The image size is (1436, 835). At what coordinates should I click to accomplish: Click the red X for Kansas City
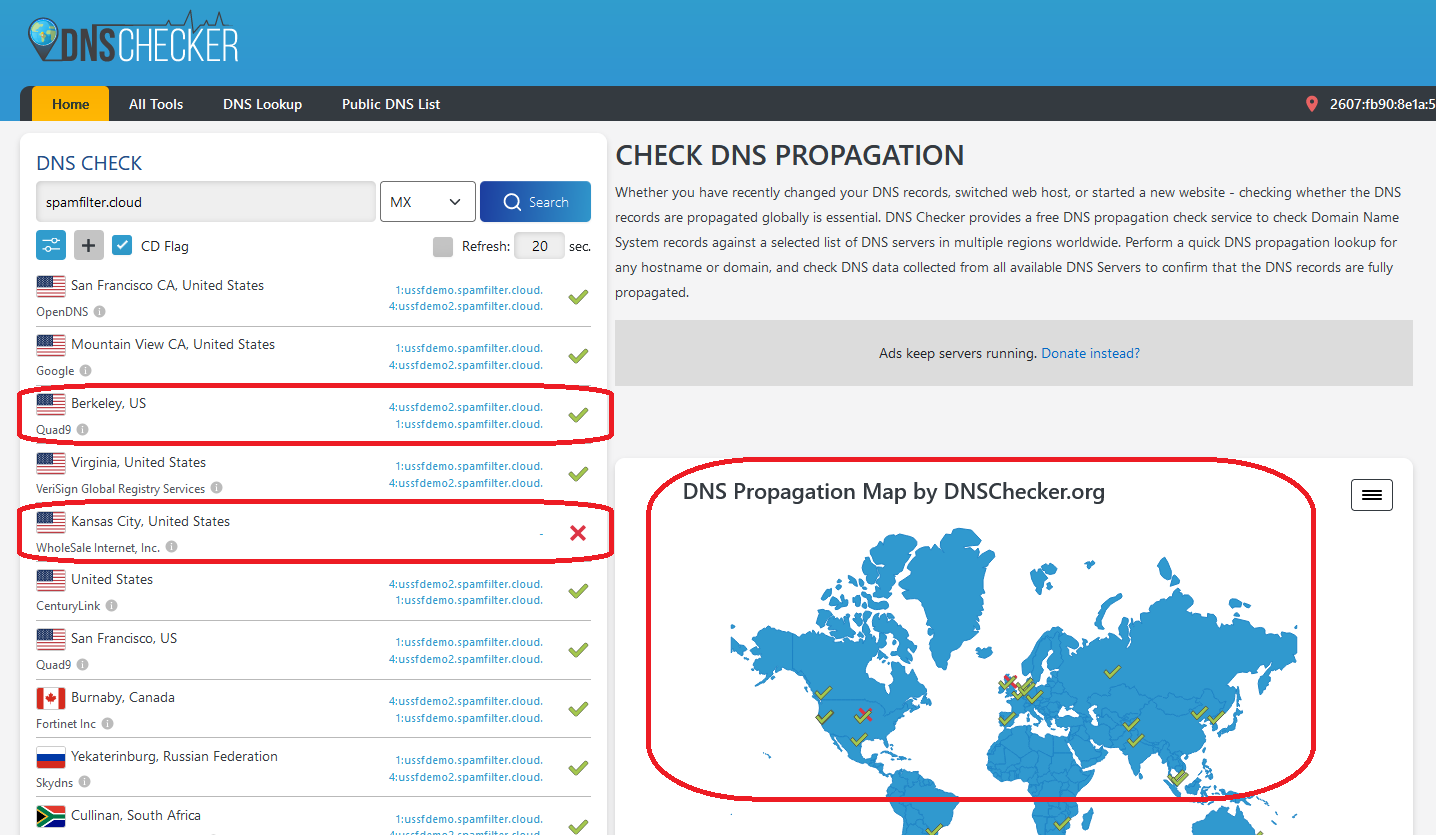tap(577, 533)
